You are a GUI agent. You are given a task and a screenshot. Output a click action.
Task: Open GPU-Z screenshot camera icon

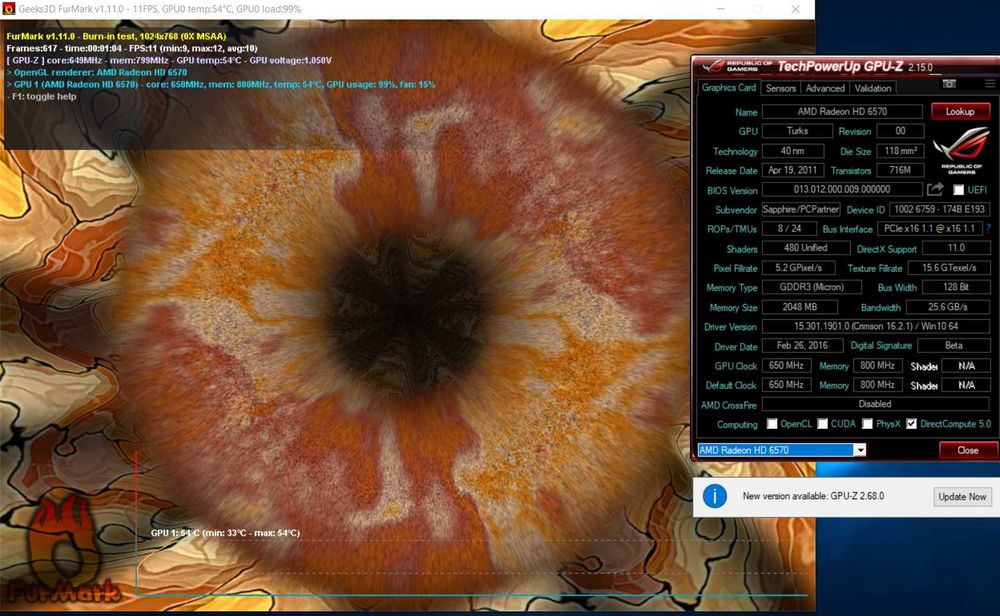(x=949, y=84)
